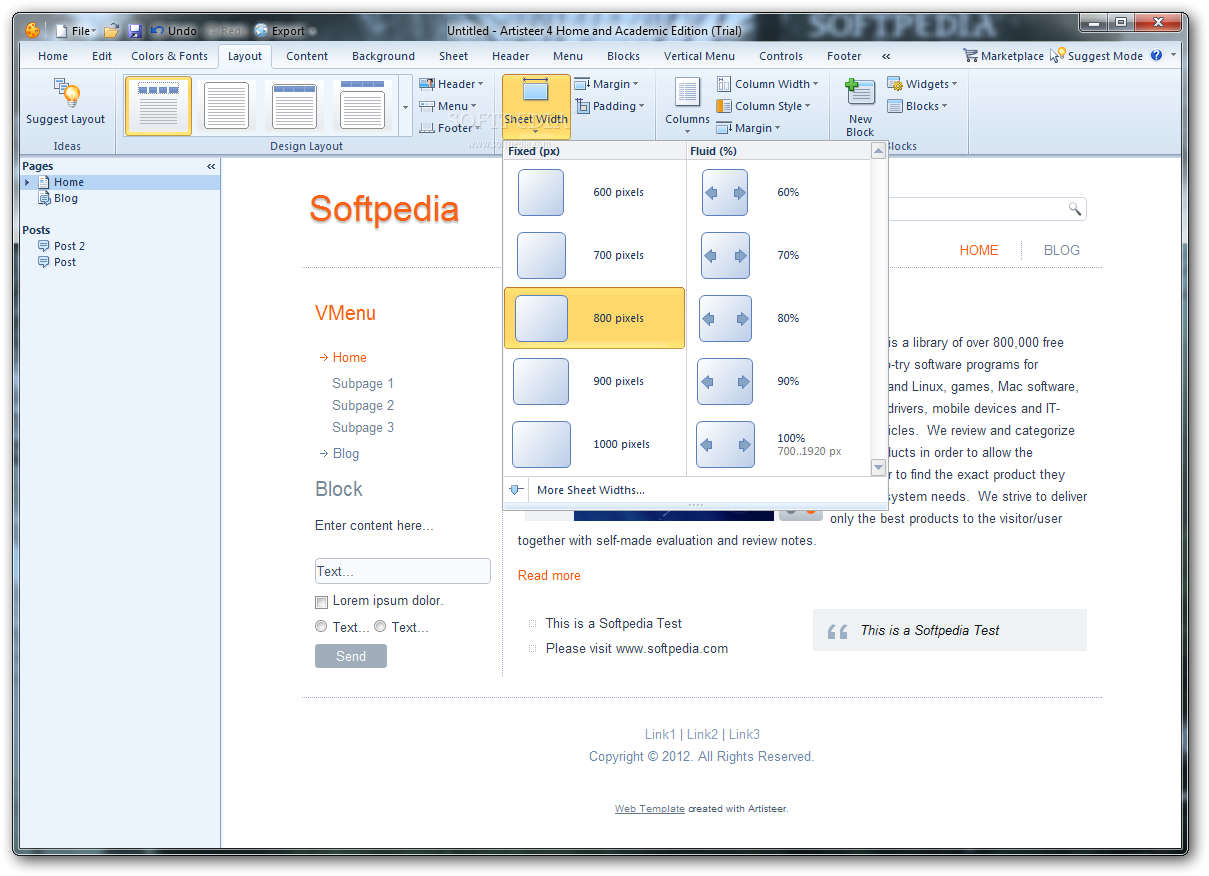Open the Padding dropdown
Image resolution: width=1209 pixels, height=876 pixels.
tap(610, 106)
